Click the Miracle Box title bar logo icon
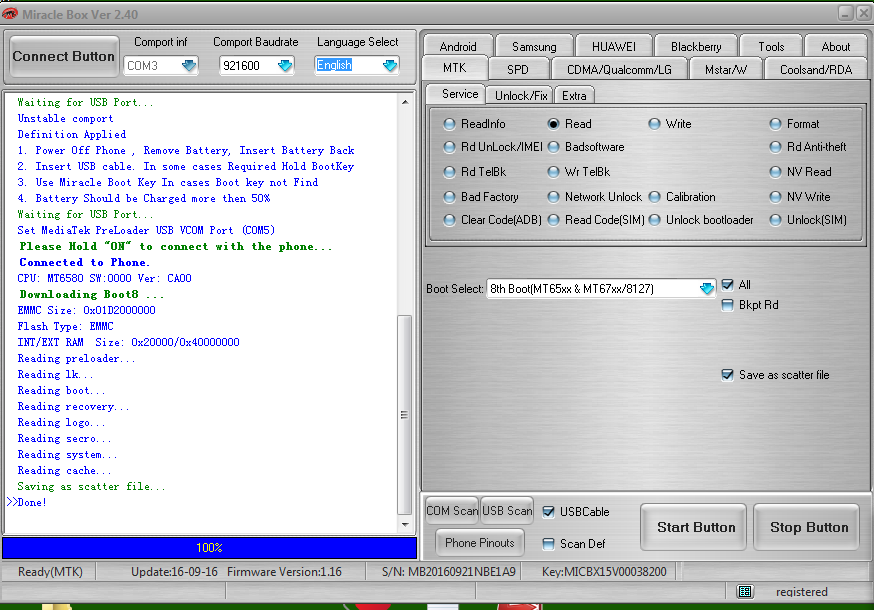Screen dimensions: 874x610 (x=9, y=13)
